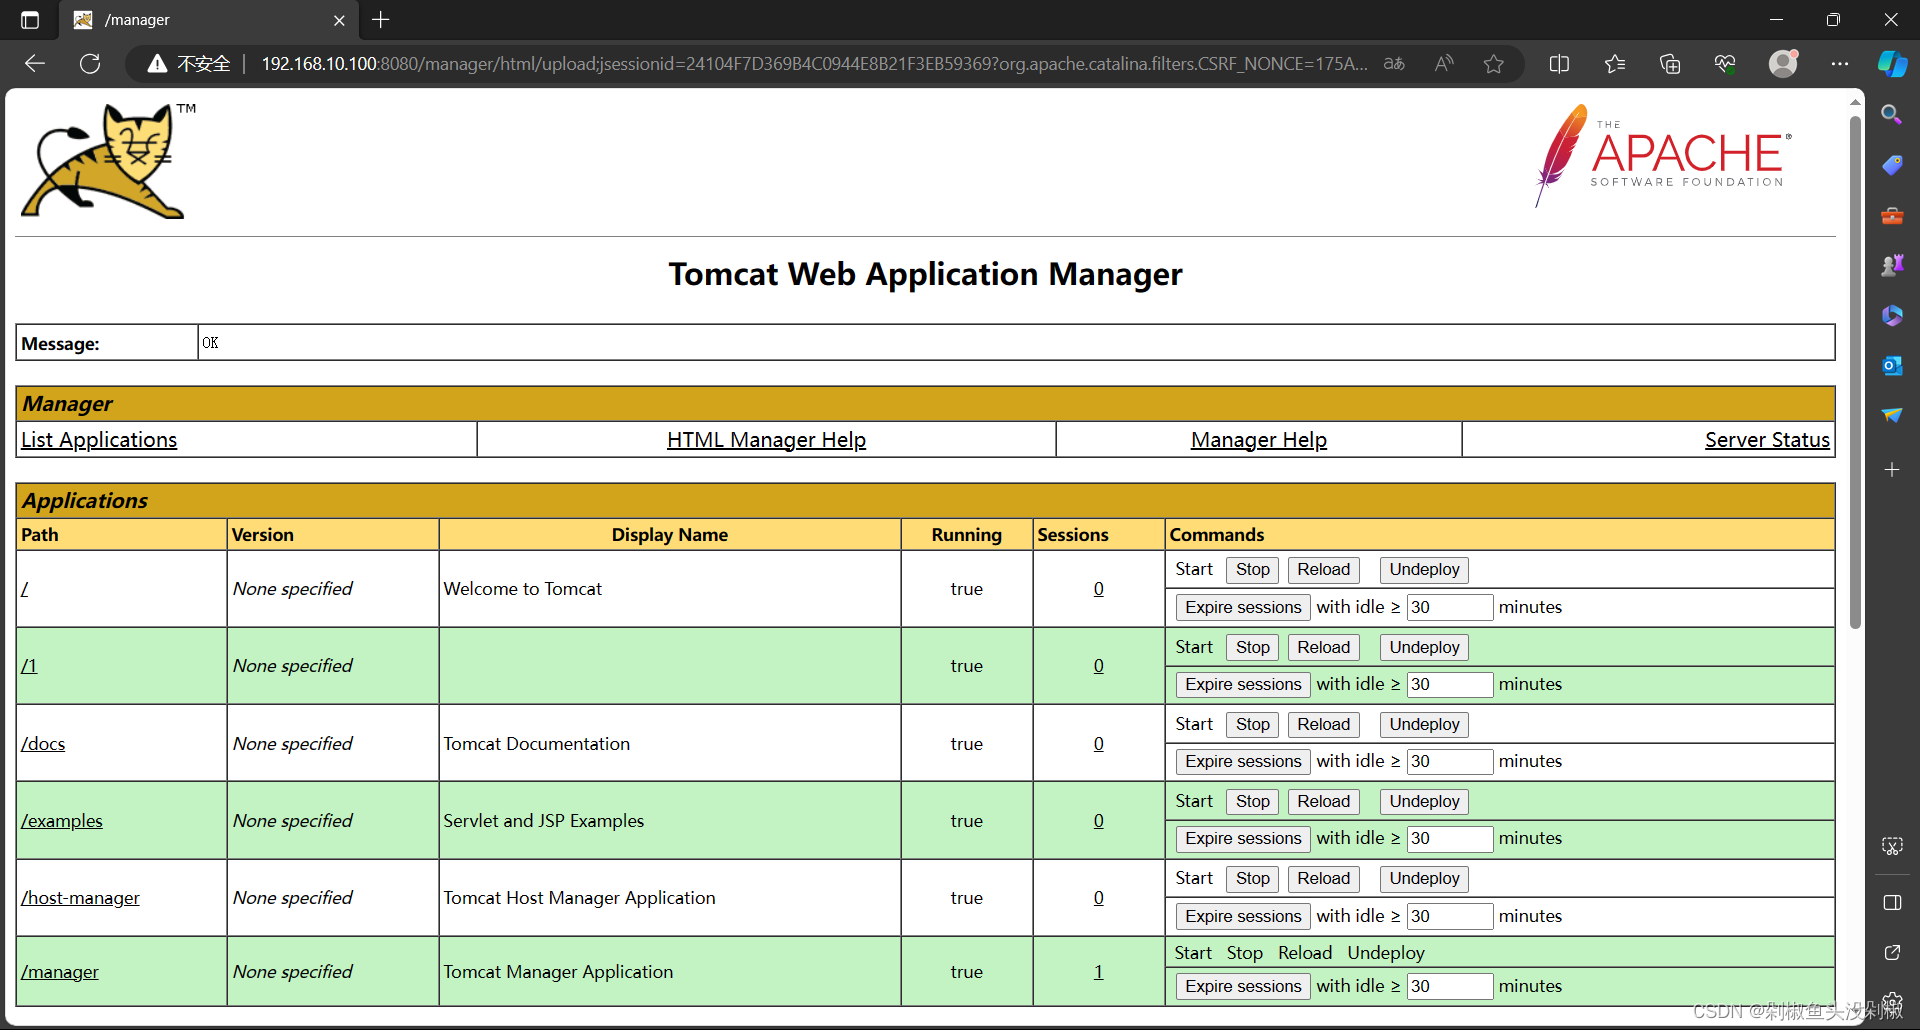Open the sidebar Microsoft 365 icon
The image size is (1920, 1030).
1892,315
